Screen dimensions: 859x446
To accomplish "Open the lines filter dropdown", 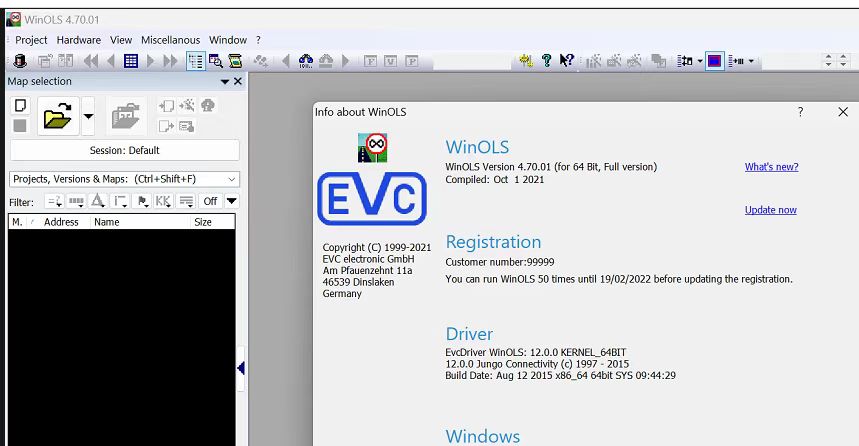I will pos(187,202).
